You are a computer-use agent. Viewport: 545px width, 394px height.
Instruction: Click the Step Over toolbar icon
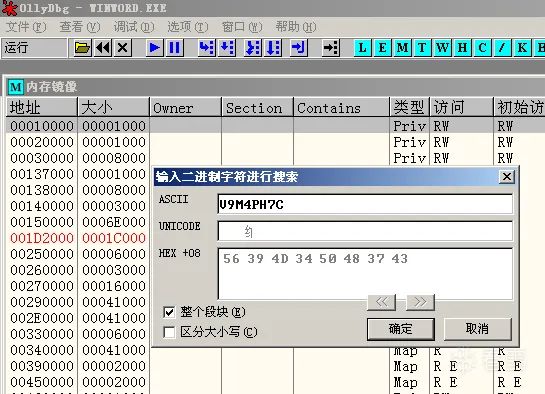(x=227, y=48)
